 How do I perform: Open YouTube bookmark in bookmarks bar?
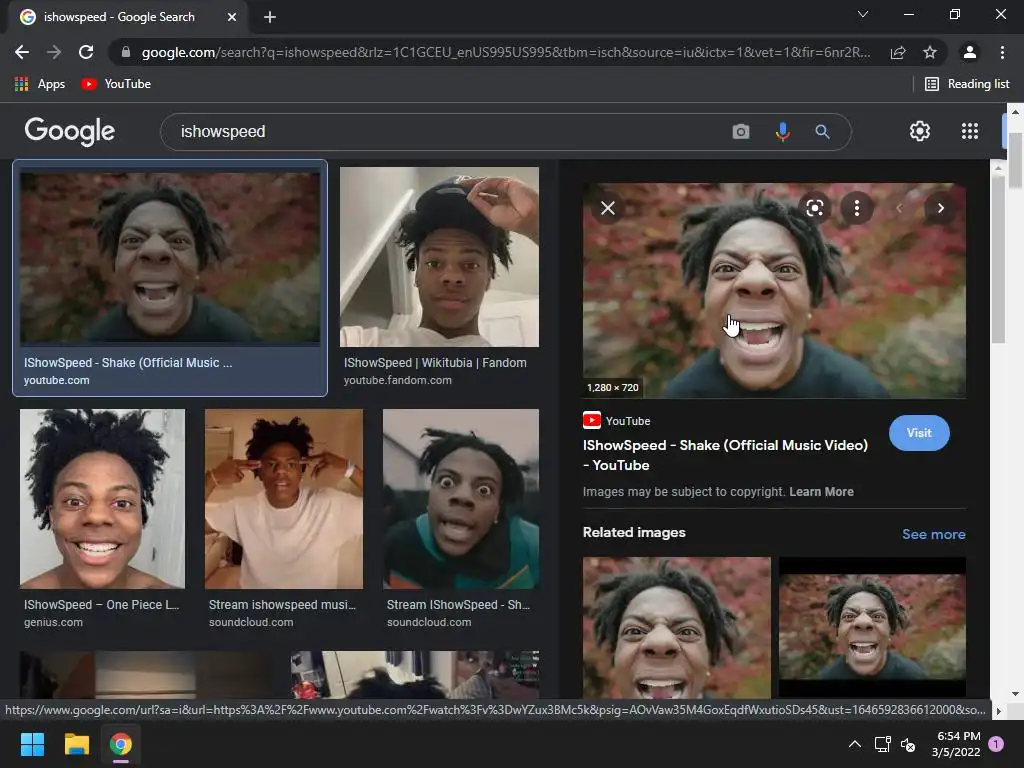click(x=116, y=84)
